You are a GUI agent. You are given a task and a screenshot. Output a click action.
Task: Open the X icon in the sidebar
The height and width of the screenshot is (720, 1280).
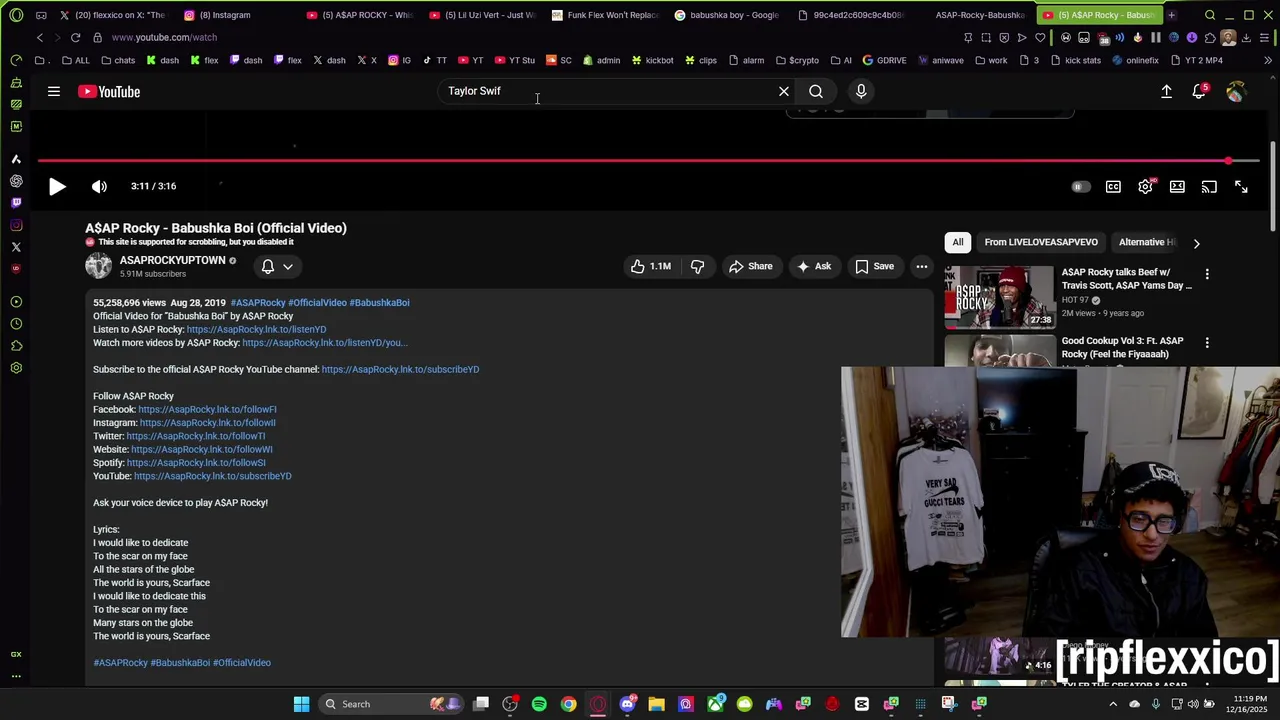coord(16,247)
